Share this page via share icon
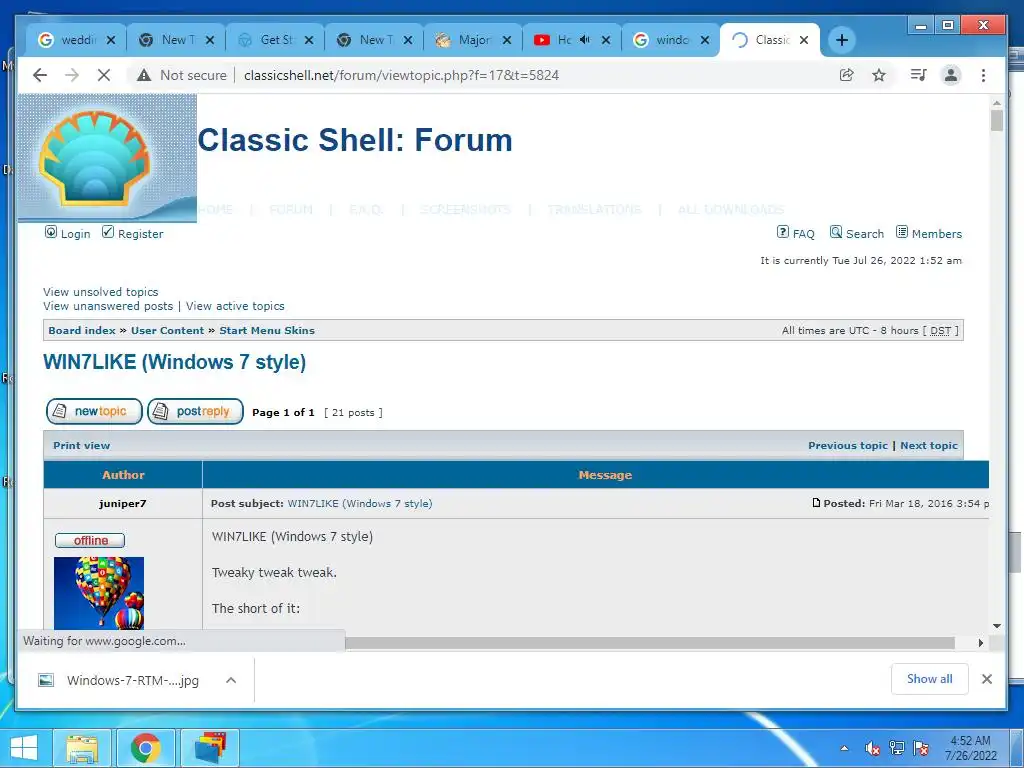The width and height of the screenshot is (1024, 768). 846,75
